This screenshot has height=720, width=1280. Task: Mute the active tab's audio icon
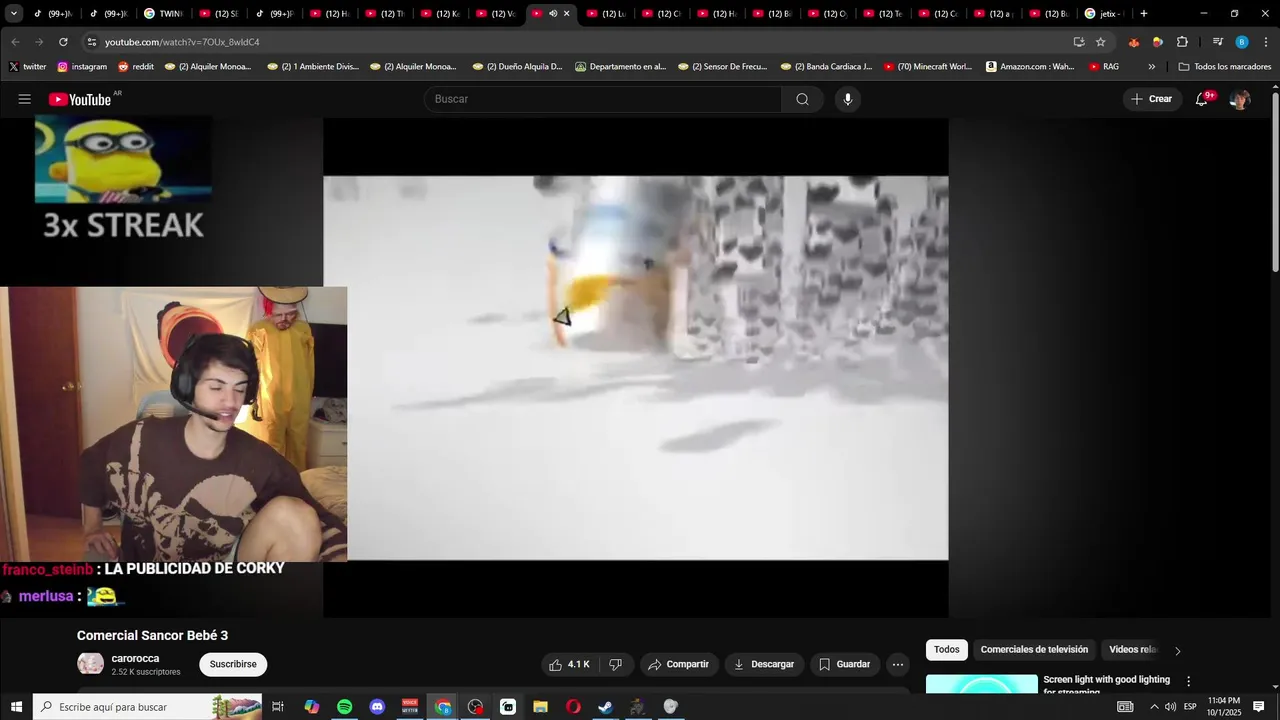click(552, 14)
